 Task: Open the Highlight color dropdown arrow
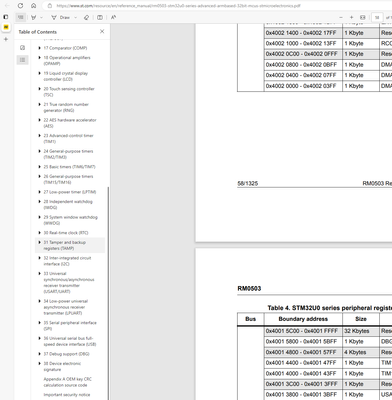click(41, 17)
